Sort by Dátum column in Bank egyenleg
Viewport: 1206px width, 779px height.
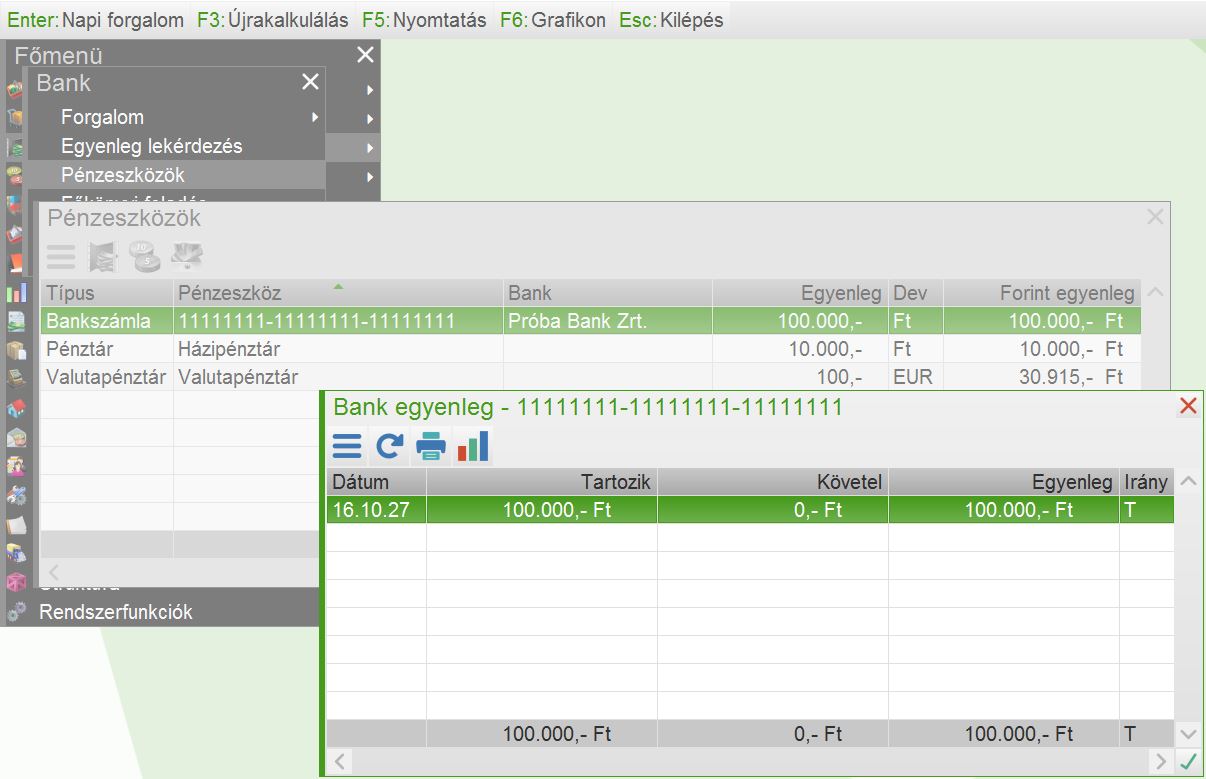[x=376, y=482]
